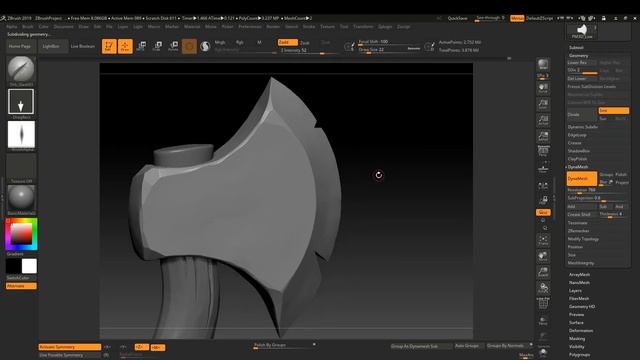640x360 pixels.
Task: Click the BPR render icon
Action: coord(543,64)
